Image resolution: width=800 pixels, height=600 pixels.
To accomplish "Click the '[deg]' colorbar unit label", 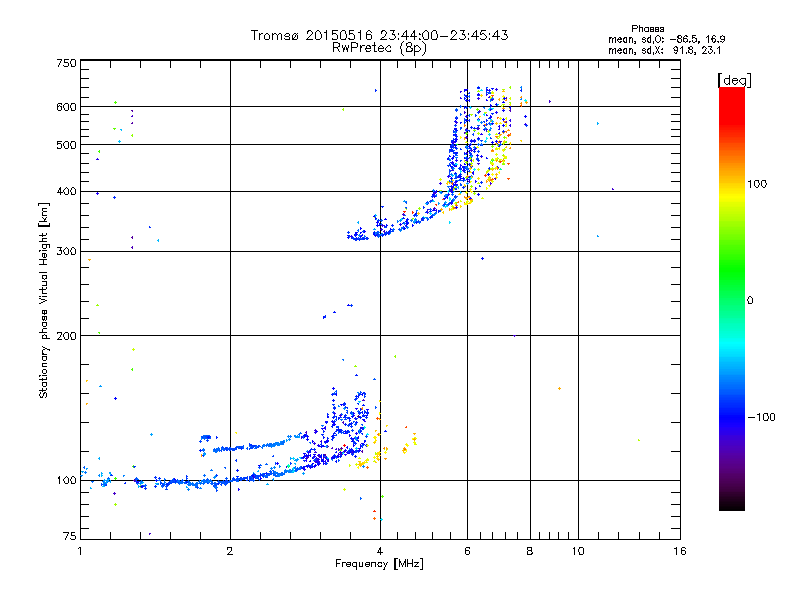I will [734, 80].
